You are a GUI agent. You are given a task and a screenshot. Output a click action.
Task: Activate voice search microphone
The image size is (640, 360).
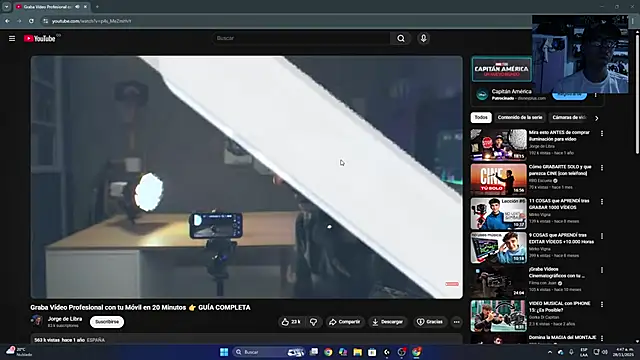[x=423, y=38]
